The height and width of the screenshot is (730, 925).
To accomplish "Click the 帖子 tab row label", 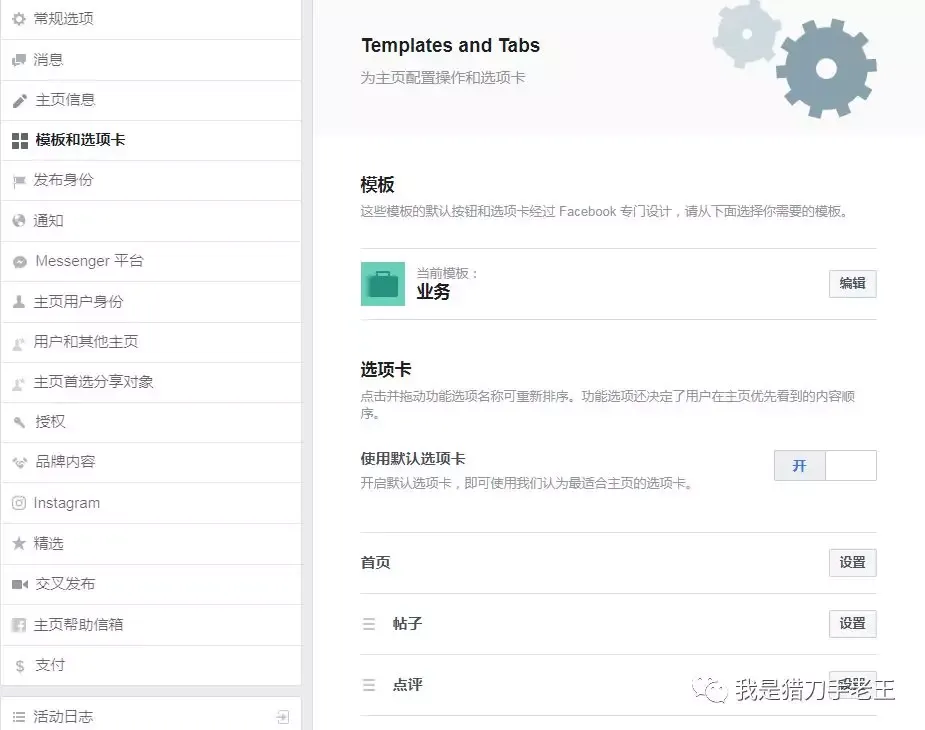I will [407, 624].
